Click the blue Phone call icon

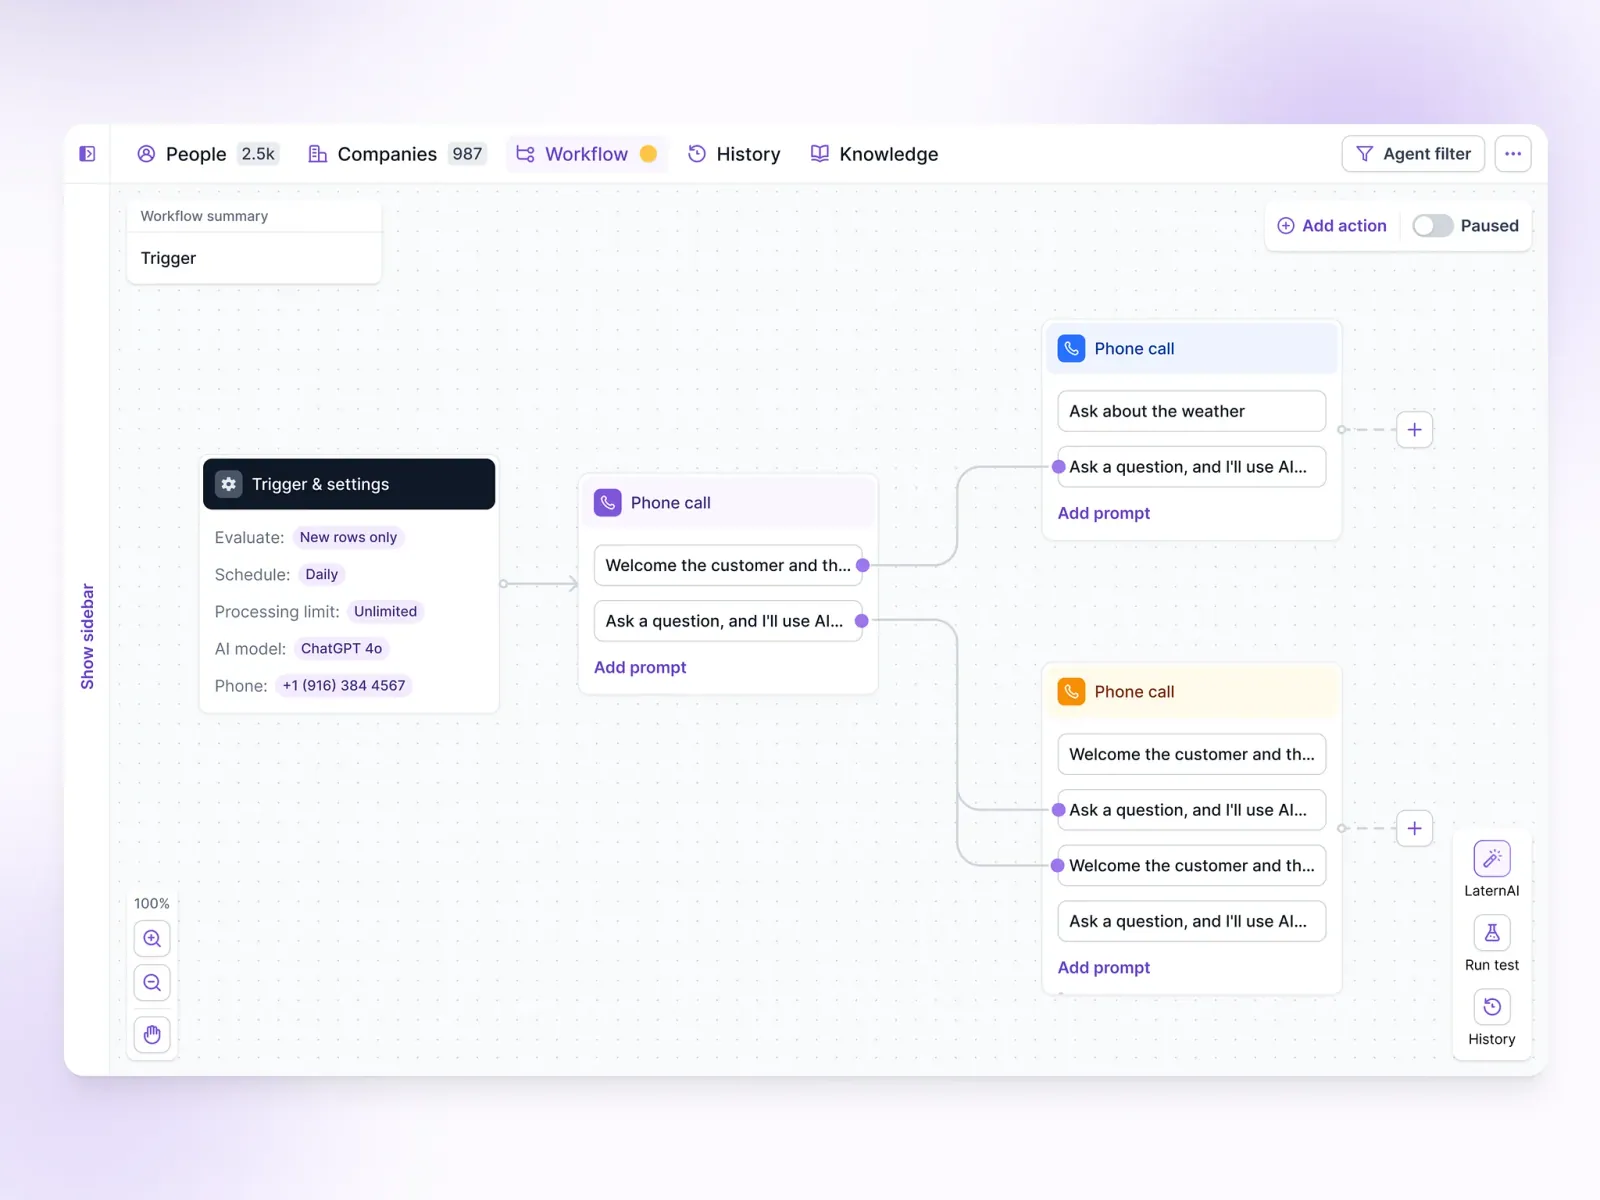coord(1071,349)
